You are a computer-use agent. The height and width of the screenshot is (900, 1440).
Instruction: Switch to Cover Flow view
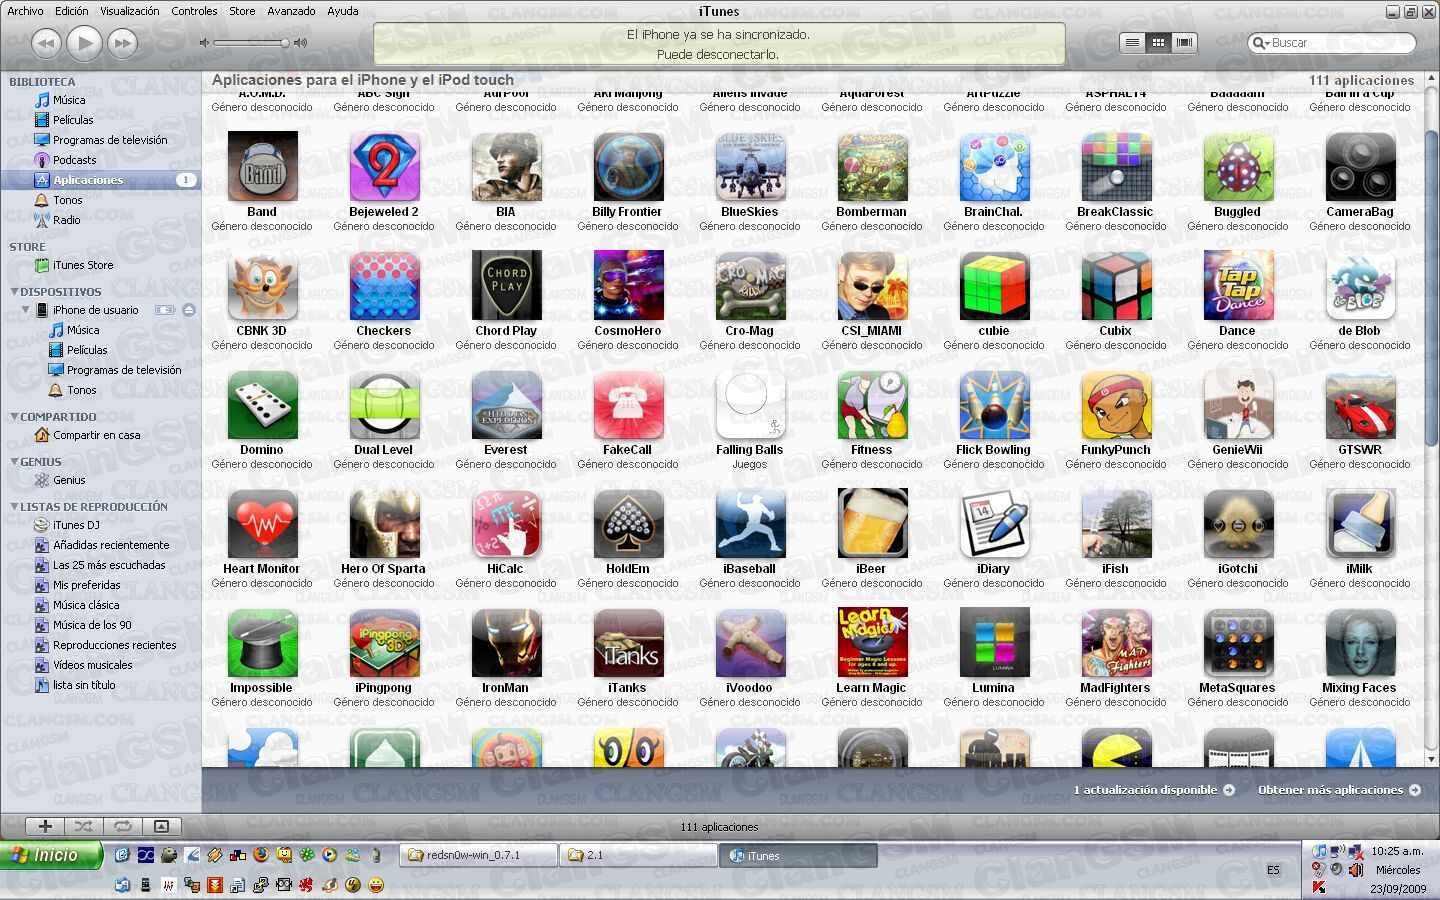point(1184,42)
